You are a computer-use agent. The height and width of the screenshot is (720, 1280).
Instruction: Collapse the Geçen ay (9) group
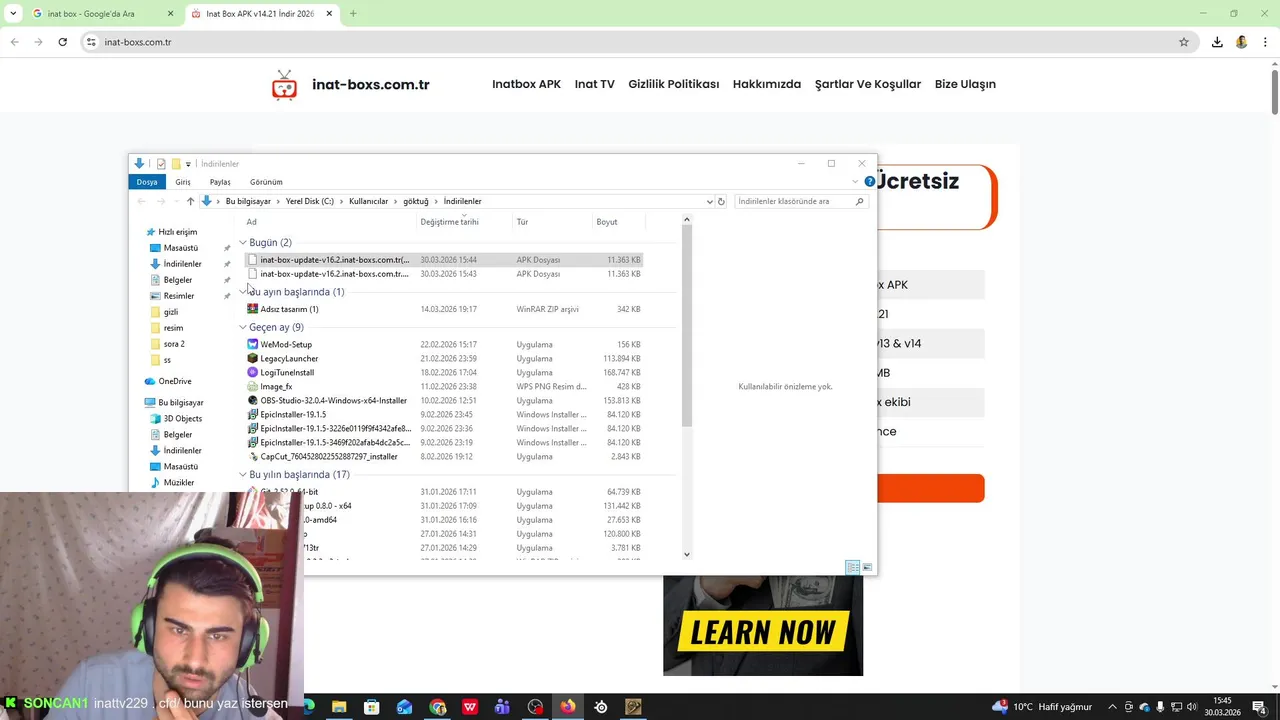coord(242,327)
